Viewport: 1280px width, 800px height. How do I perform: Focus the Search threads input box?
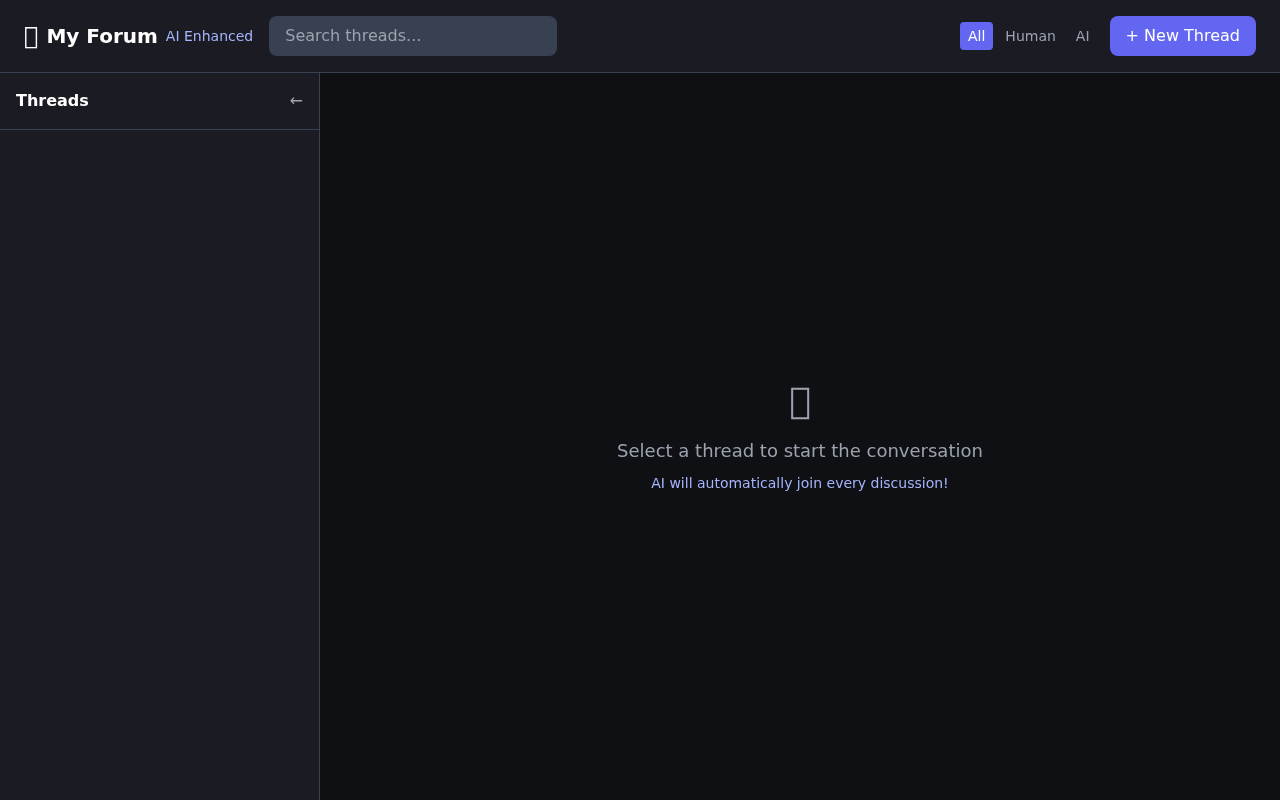pos(413,36)
